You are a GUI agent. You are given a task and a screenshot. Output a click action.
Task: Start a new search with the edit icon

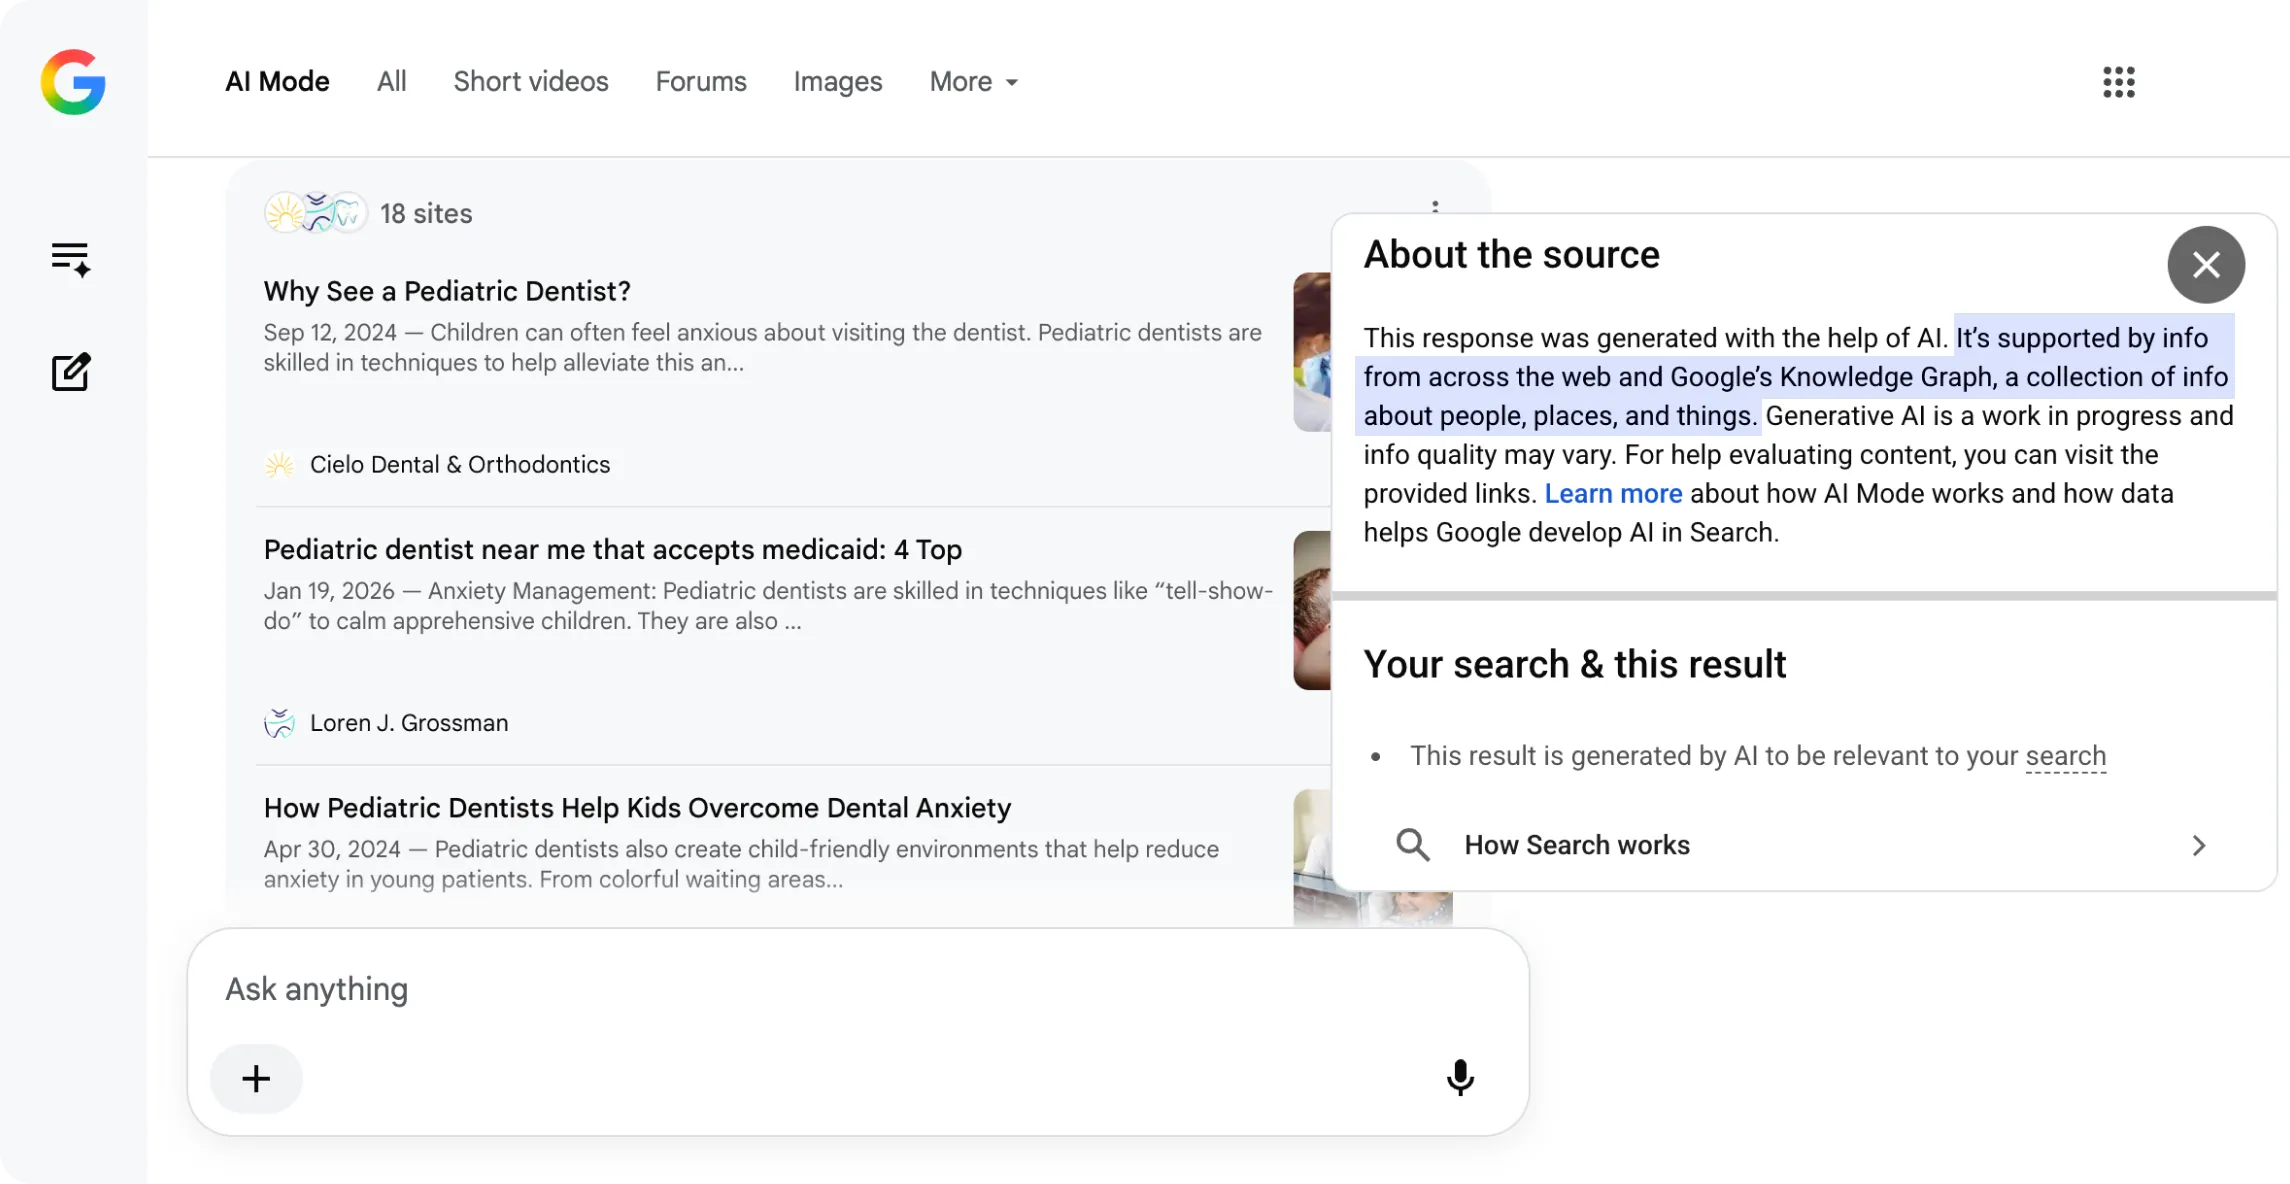(x=71, y=372)
